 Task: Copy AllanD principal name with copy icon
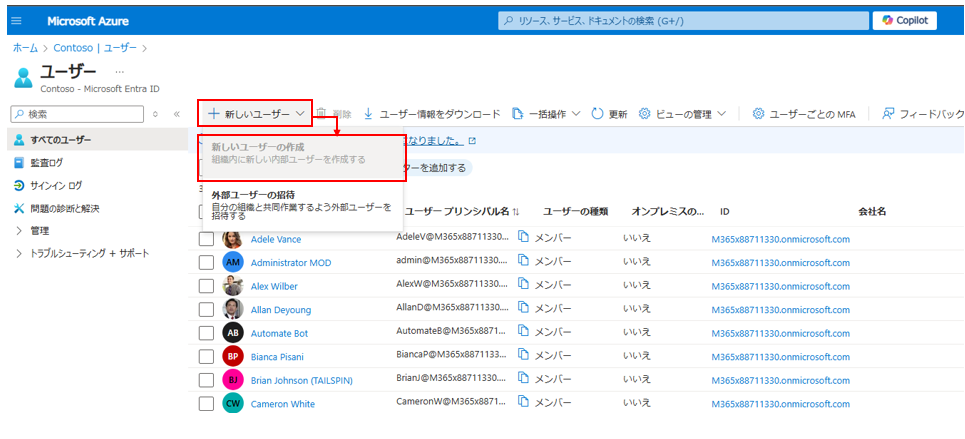(x=524, y=307)
